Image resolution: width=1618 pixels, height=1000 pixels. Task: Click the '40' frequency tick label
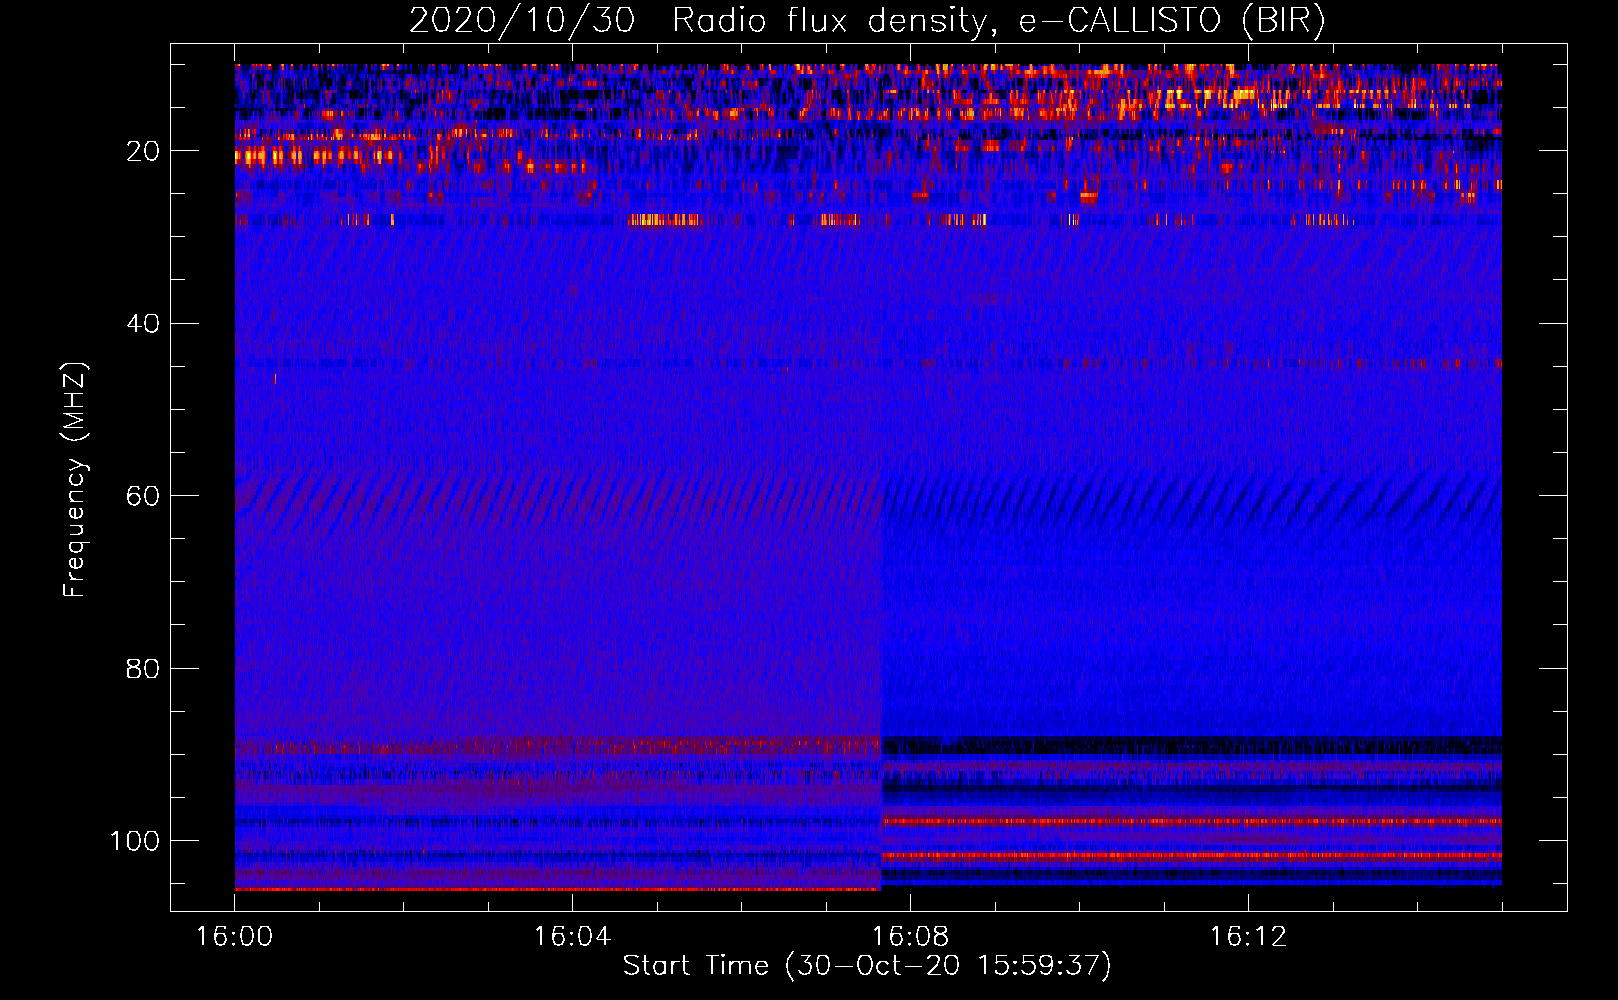pyautogui.click(x=143, y=323)
